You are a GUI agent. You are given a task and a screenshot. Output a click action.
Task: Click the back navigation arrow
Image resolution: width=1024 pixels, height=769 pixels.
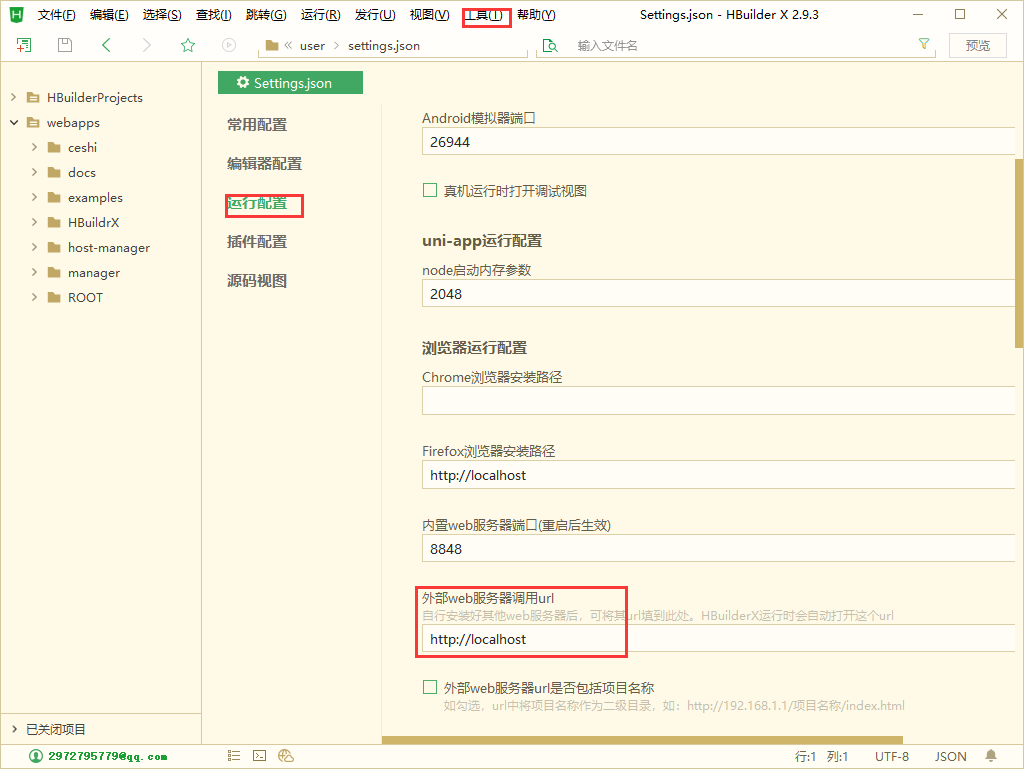(106, 45)
